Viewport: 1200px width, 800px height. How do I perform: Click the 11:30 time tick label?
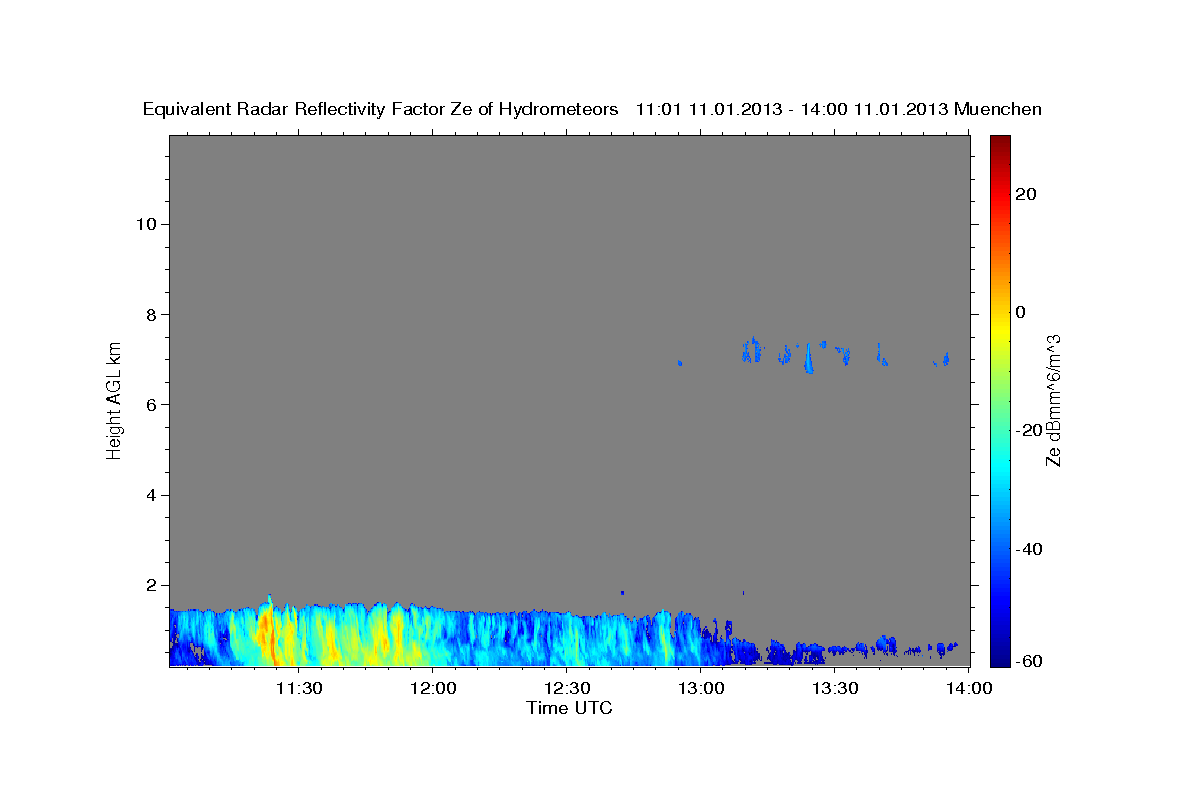[x=299, y=689]
